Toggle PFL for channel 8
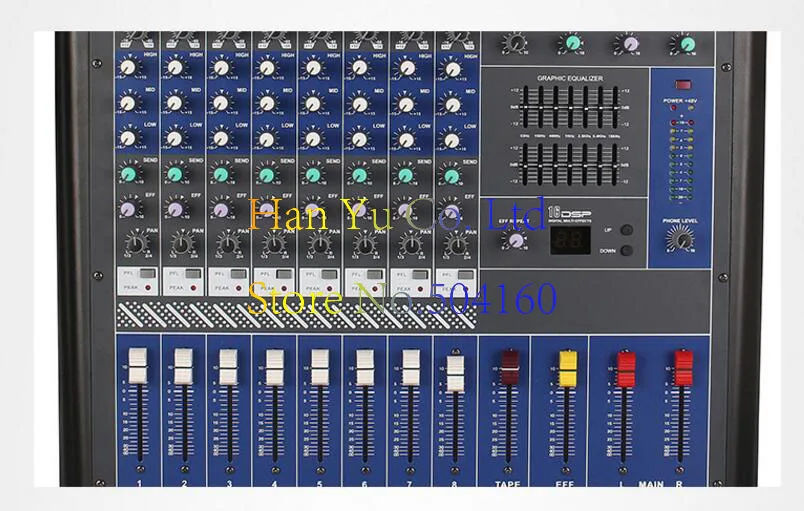 [466, 274]
